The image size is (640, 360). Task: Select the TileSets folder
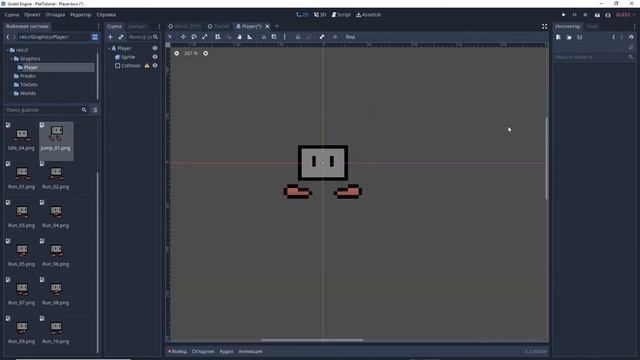point(29,84)
